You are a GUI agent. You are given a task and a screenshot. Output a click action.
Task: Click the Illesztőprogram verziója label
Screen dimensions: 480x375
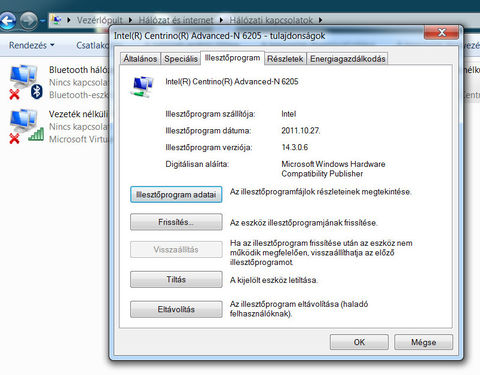click(209, 147)
